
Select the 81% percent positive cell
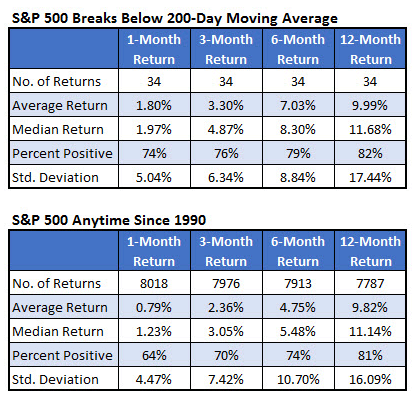pyautogui.click(x=370, y=355)
